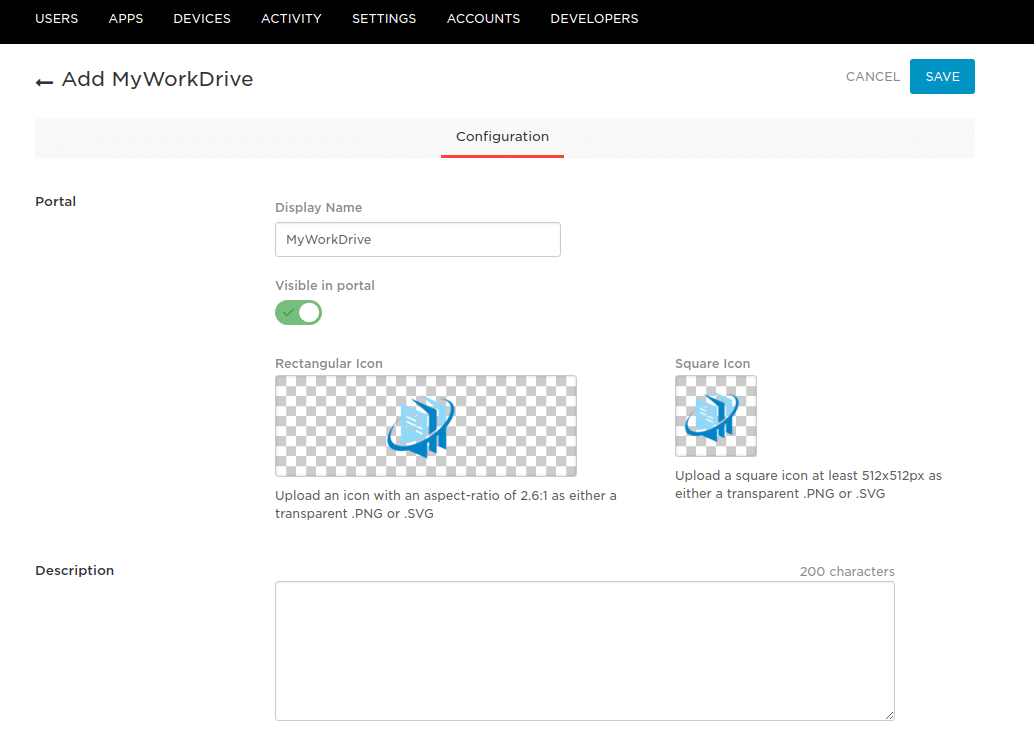Click the Description box resize handle

889,715
